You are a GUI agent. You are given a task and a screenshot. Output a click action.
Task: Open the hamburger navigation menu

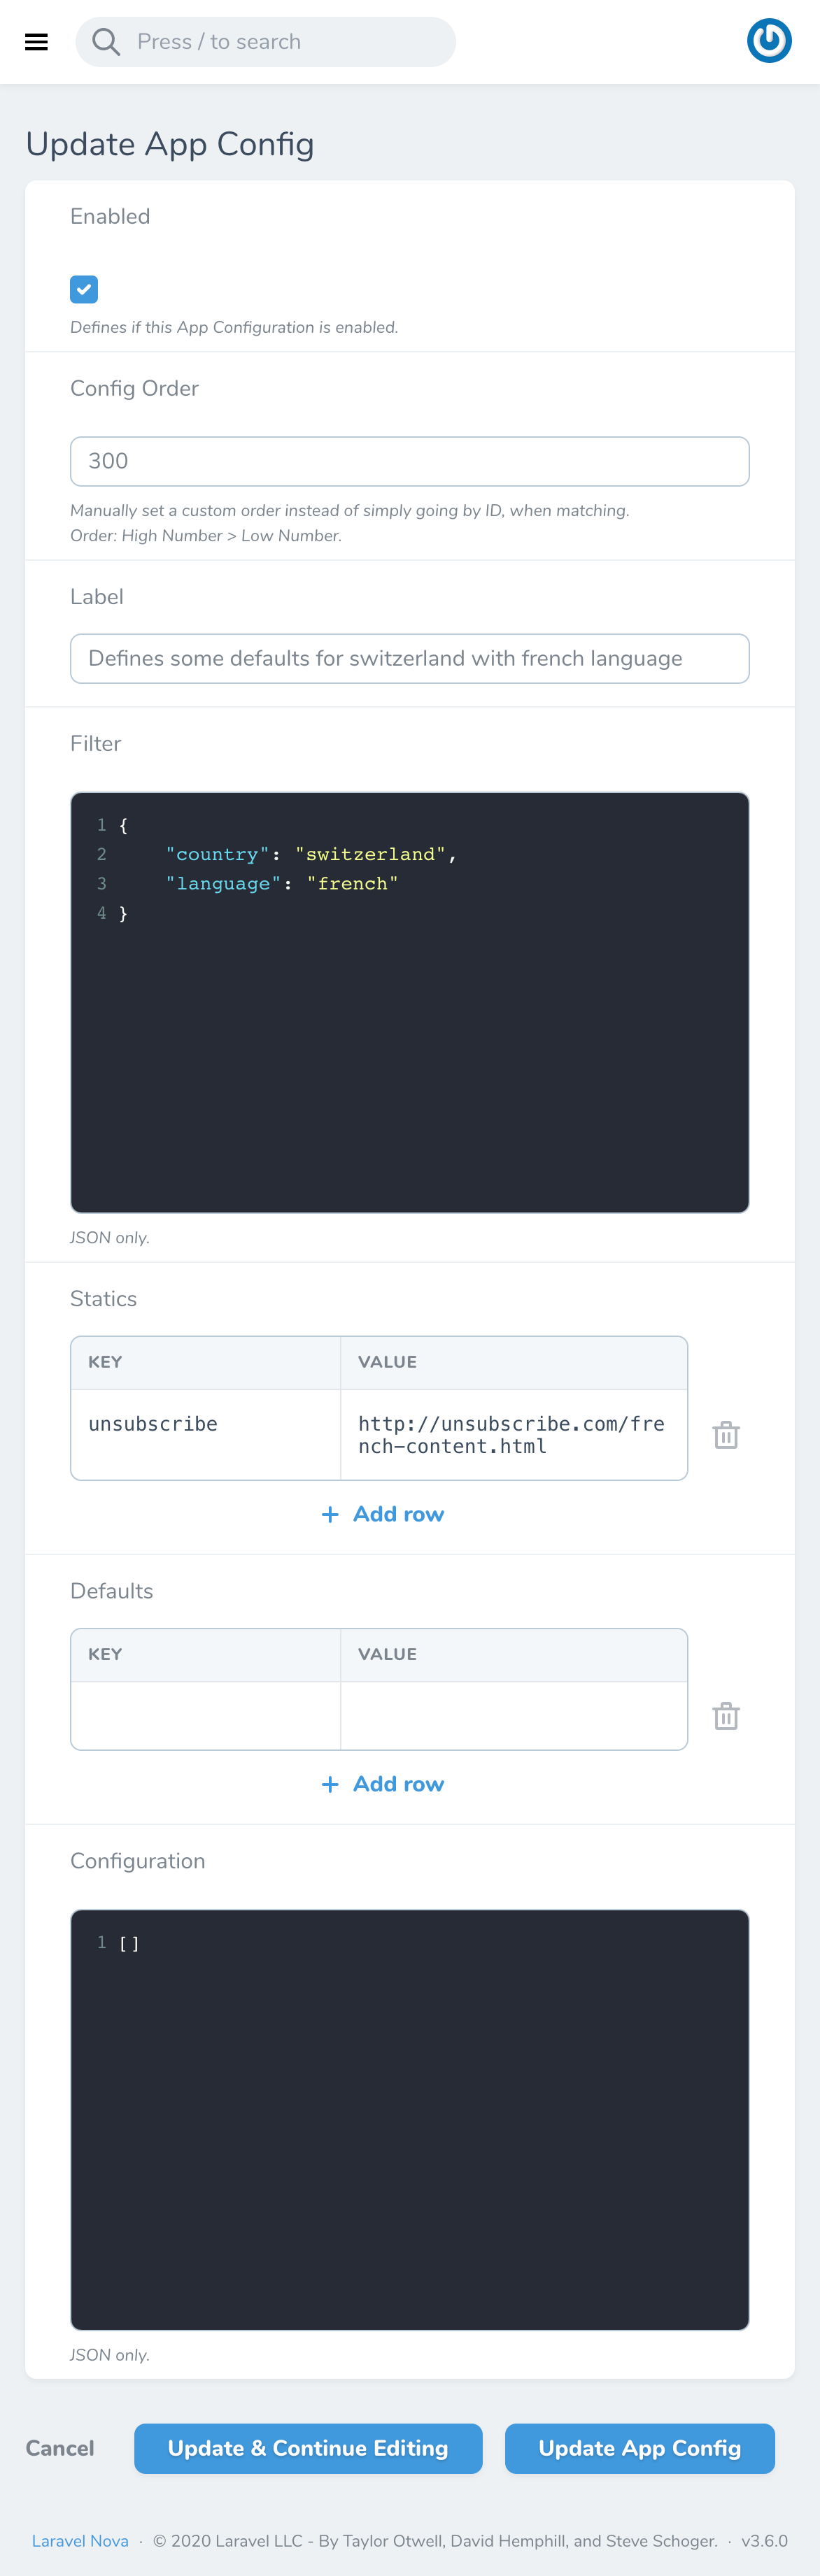click(x=36, y=42)
